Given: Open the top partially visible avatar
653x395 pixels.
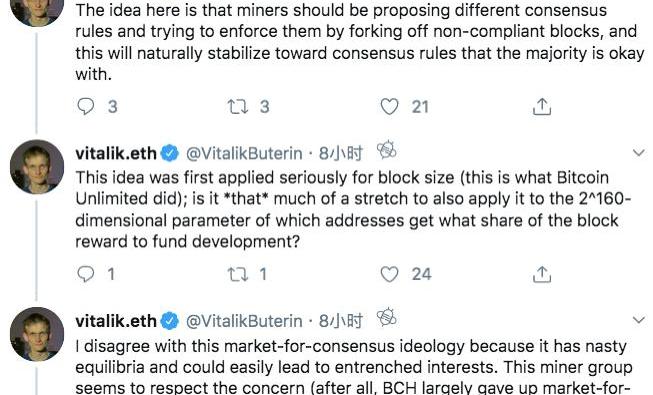Looking at the screenshot, I should click(x=37, y=12).
